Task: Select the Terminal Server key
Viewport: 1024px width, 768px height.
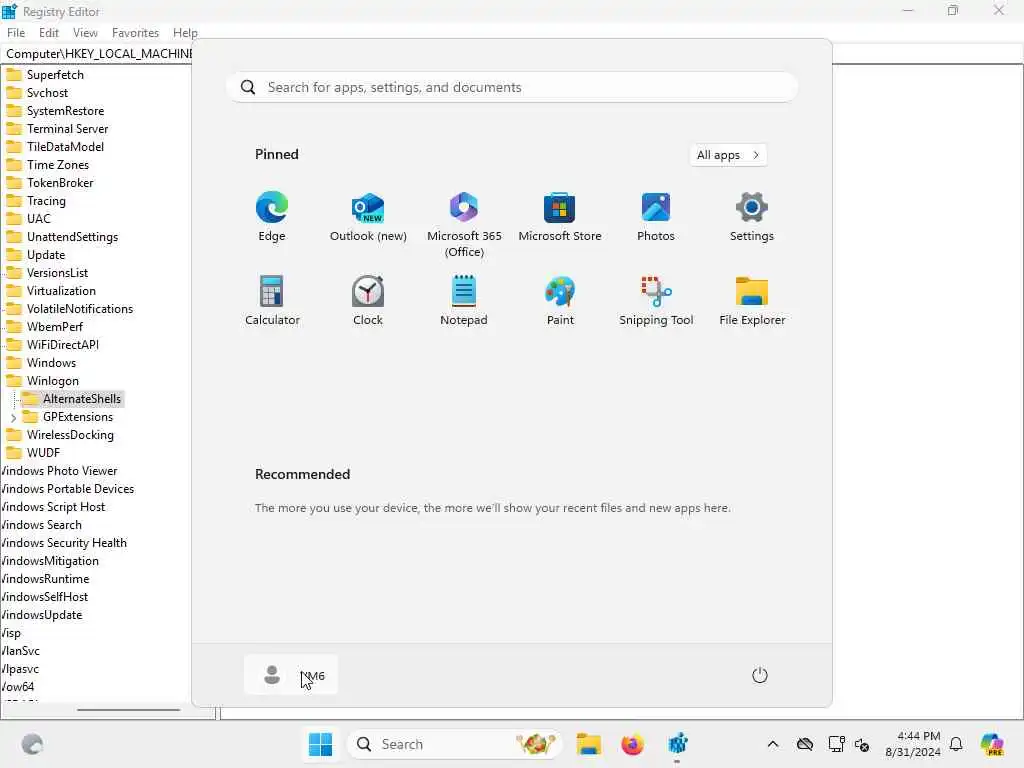Action: [x=67, y=129]
